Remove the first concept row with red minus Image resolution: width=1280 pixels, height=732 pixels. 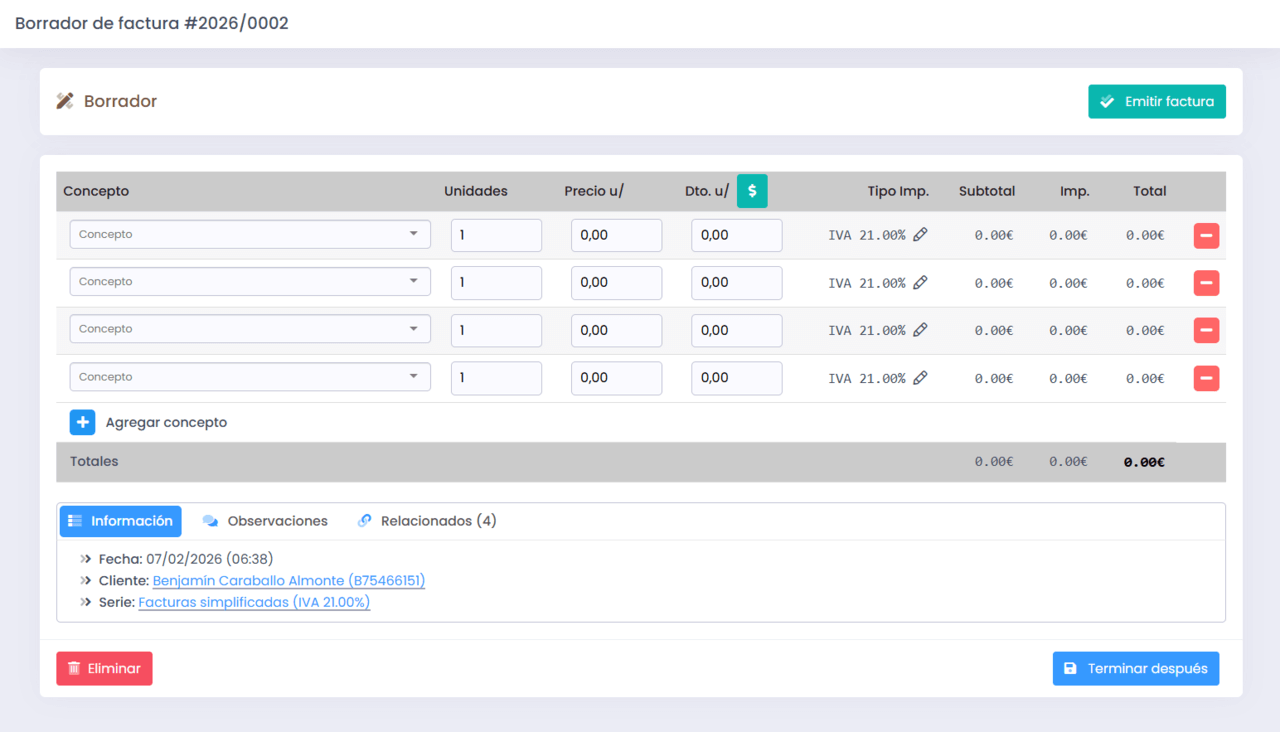point(1206,236)
